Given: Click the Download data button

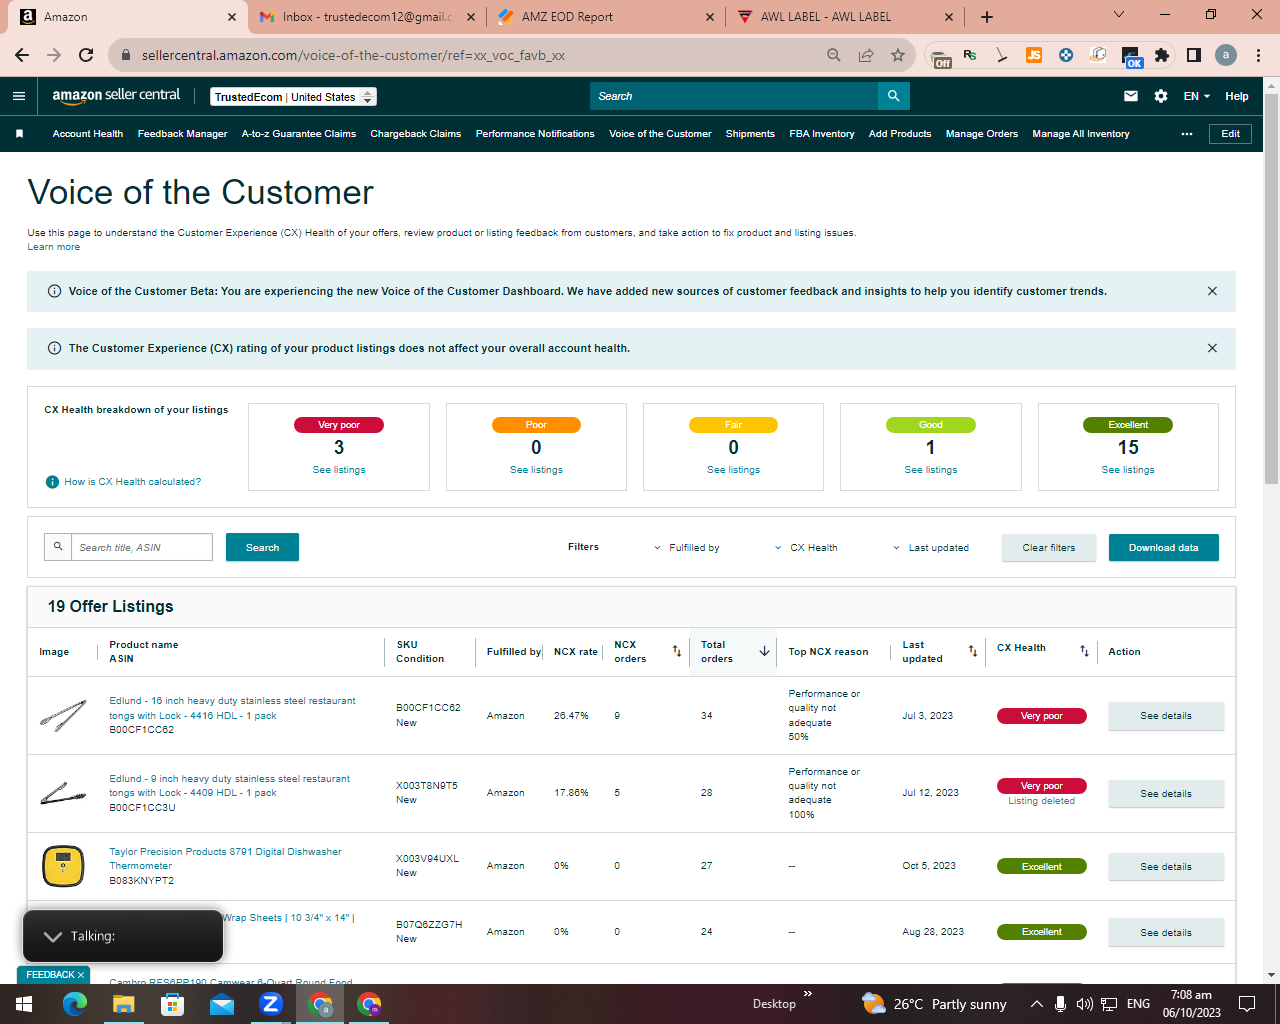Looking at the screenshot, I should coord(1164,548).
